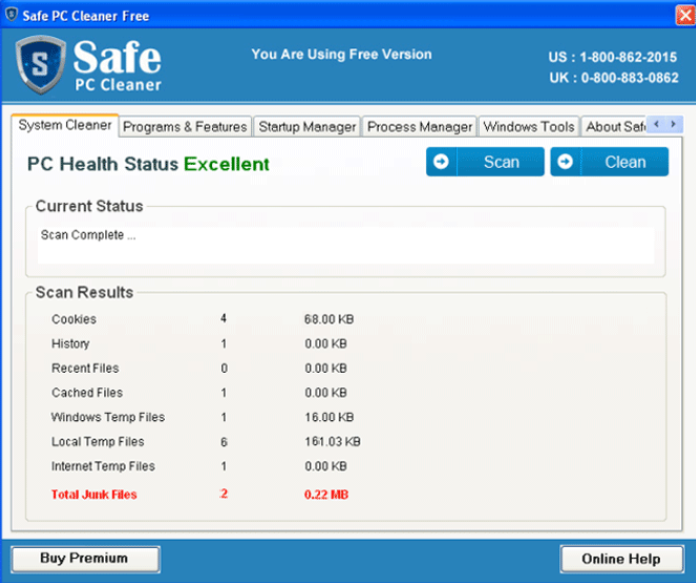This screenshot has height=584, width=697.
Task: Click the arrow icon on Scan button
Action: 441,162
